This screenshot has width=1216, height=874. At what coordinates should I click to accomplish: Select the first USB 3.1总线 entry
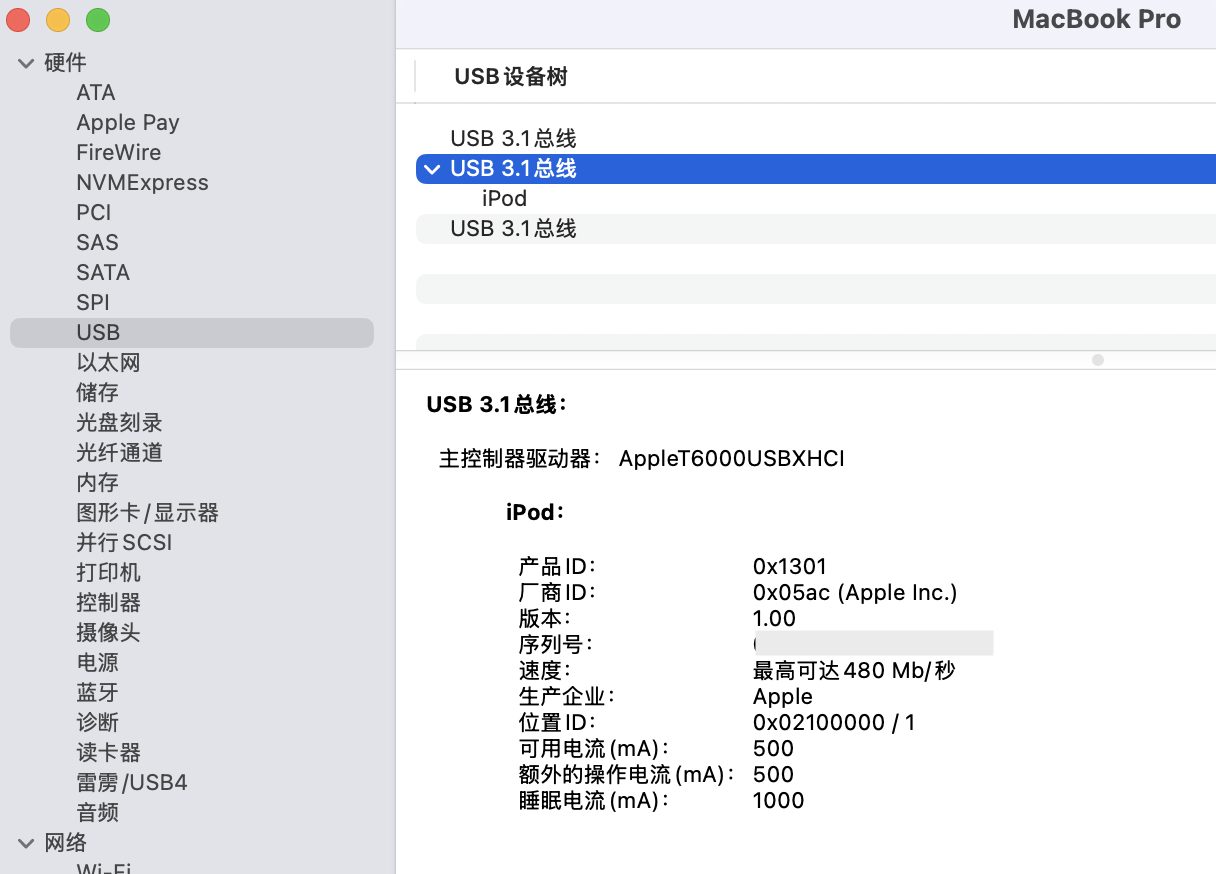coord(513,139)
